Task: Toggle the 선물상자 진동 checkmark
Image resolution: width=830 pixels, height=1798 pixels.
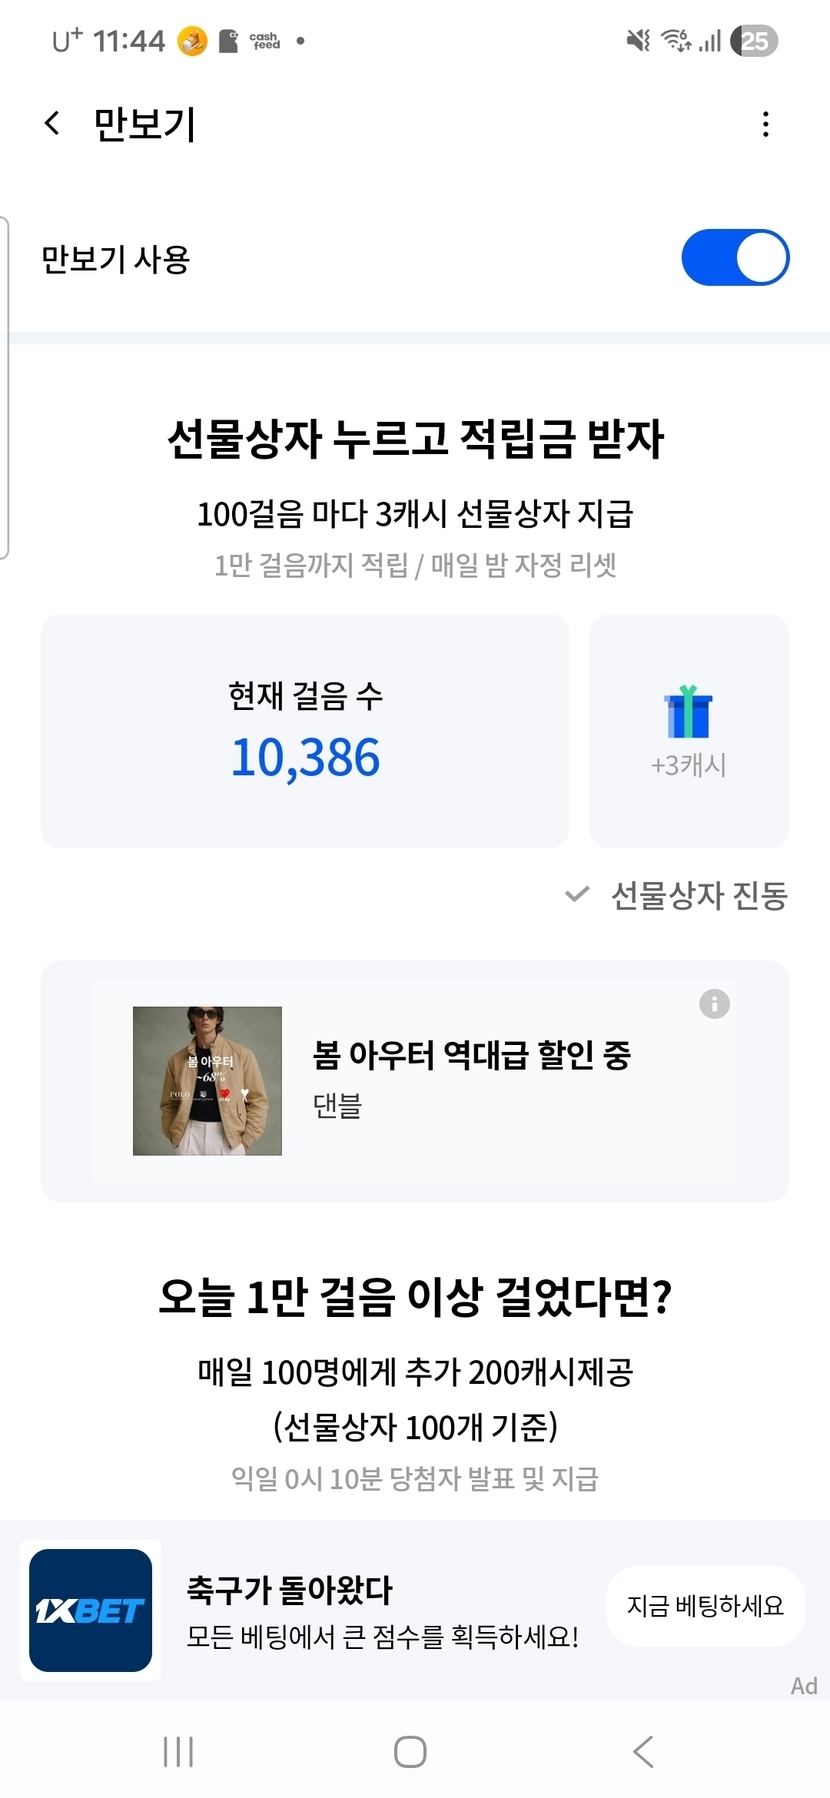Action: click(x=577, y=894)
